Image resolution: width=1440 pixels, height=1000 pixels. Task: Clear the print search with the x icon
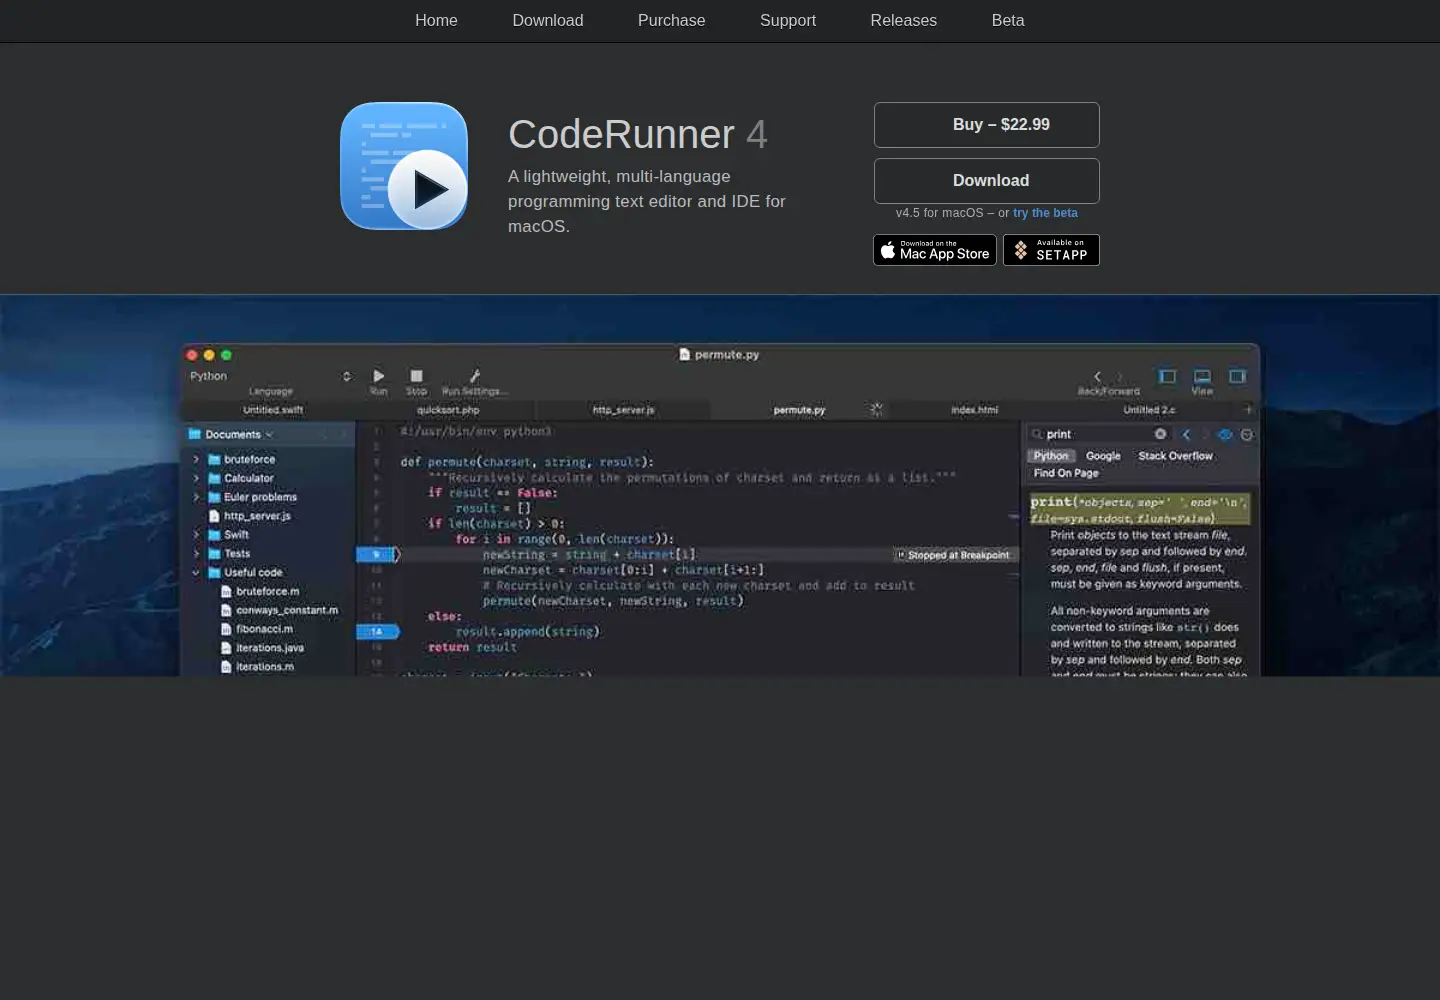[1160, 434]
